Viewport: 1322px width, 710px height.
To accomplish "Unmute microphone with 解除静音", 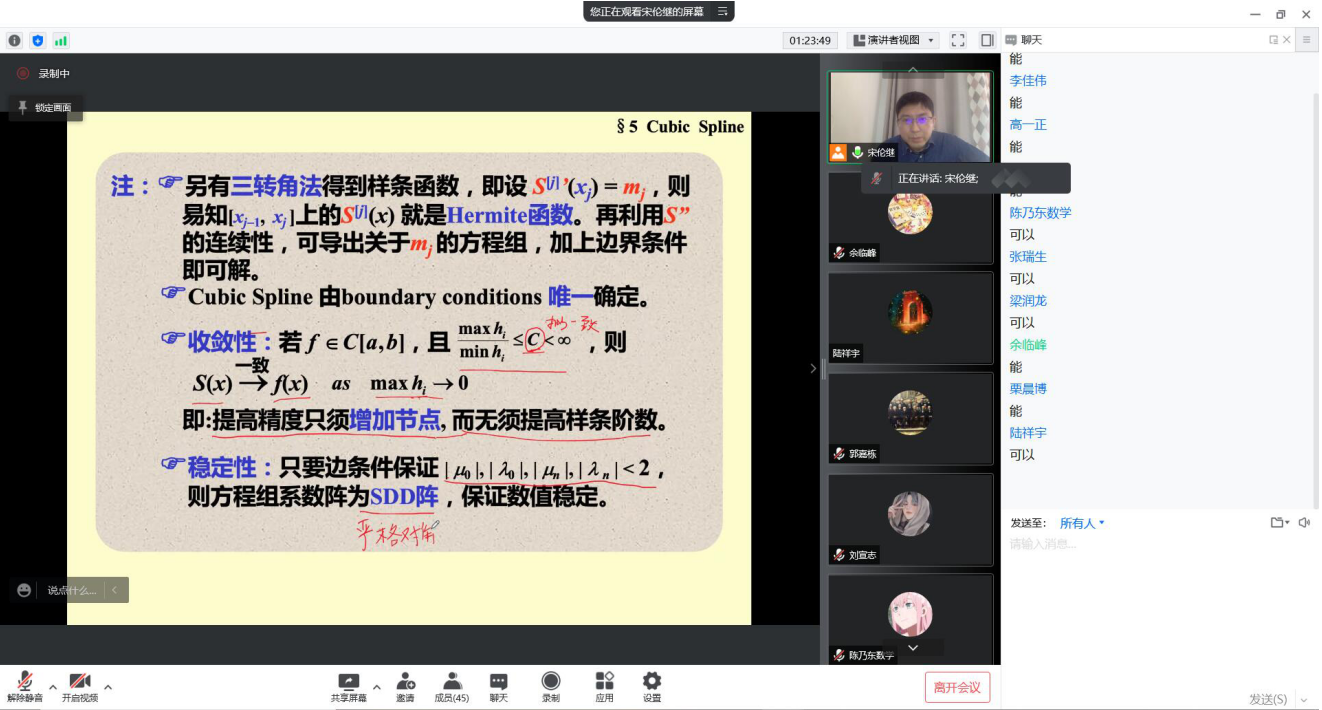I will 24,687.
